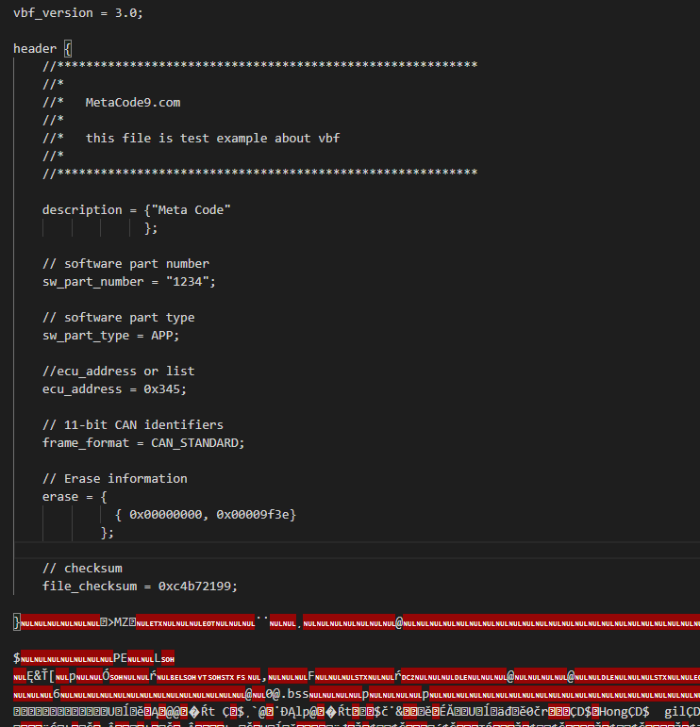Image resolution: width=700 pixels, height=727 pixels.
Task: Click the '// 11-bit CAN identifiers' comment
Action: click(132, 425)
